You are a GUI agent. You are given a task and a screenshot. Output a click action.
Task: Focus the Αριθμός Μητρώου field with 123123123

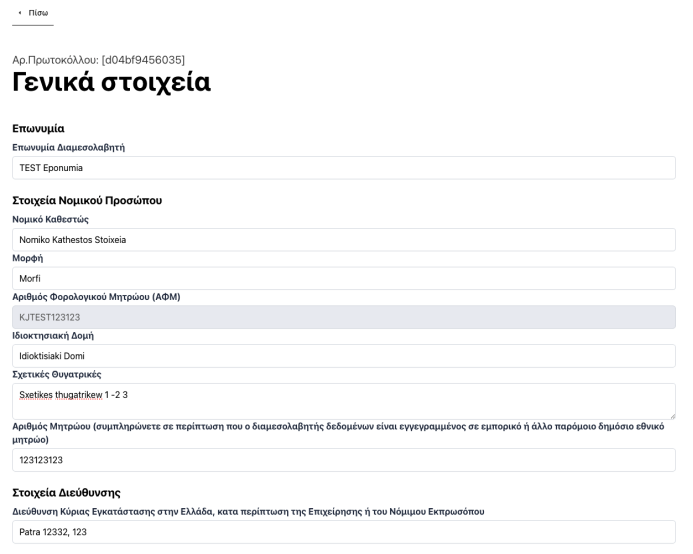(343, 460)
